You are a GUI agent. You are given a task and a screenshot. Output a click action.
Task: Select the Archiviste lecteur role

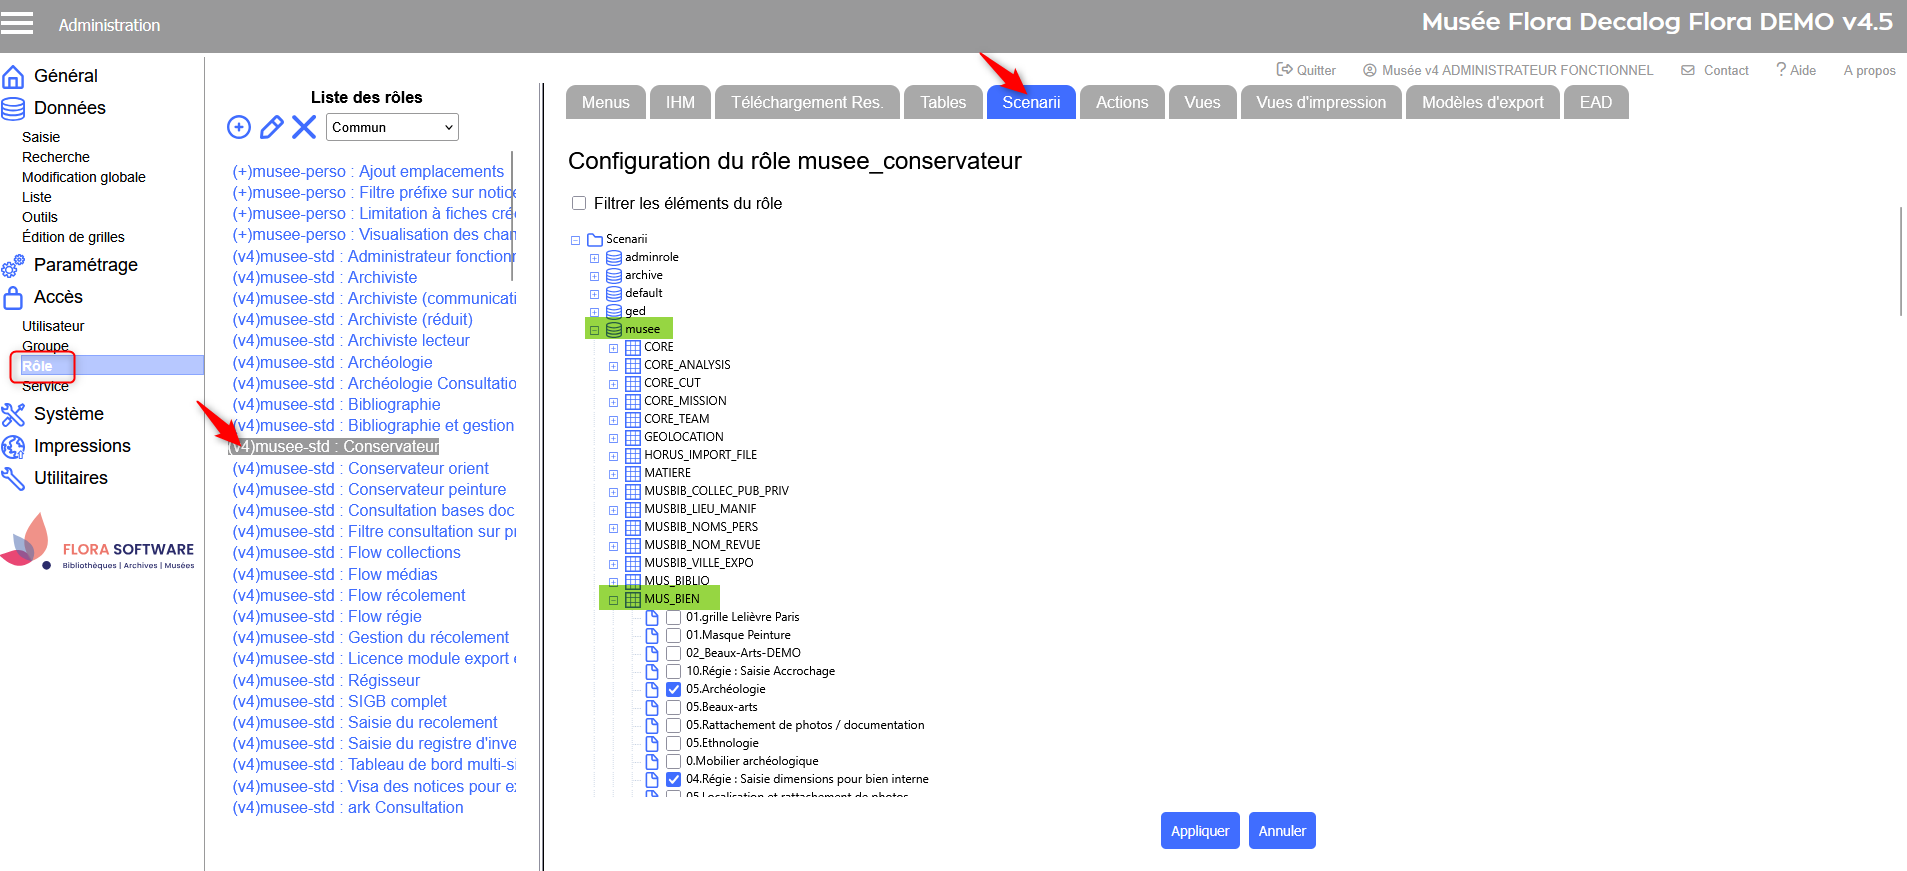point(351,341)
